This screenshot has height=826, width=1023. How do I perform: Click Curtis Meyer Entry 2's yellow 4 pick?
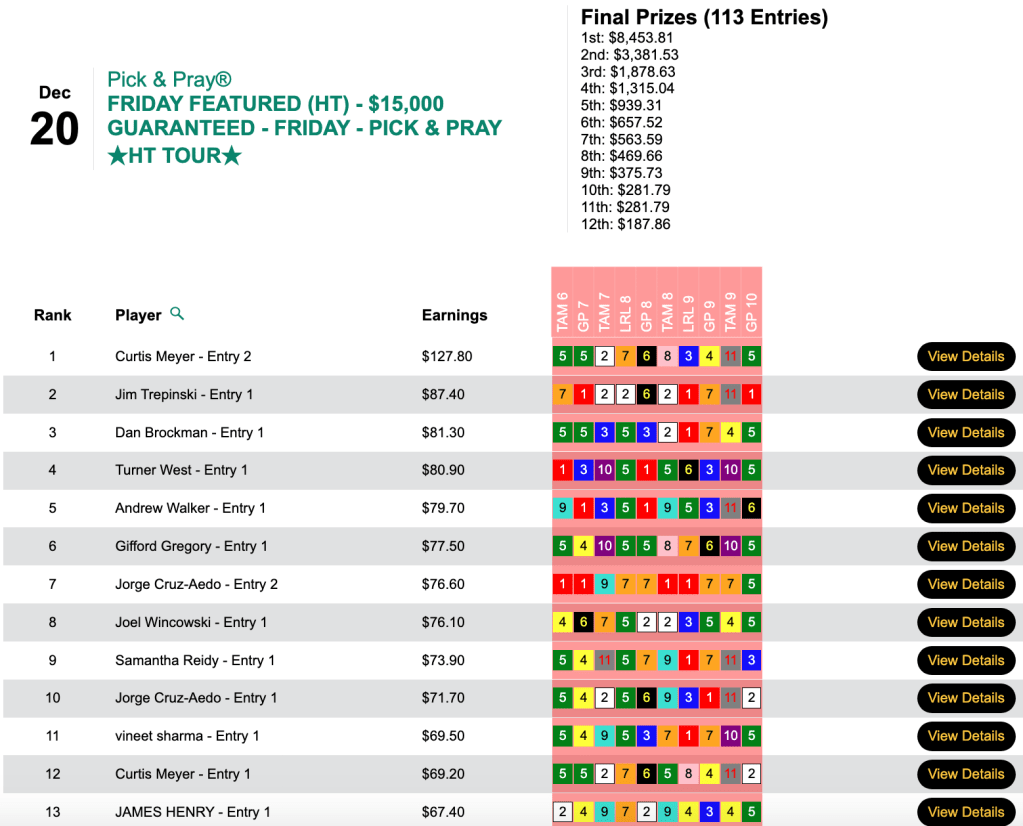(x=709, y=357)
